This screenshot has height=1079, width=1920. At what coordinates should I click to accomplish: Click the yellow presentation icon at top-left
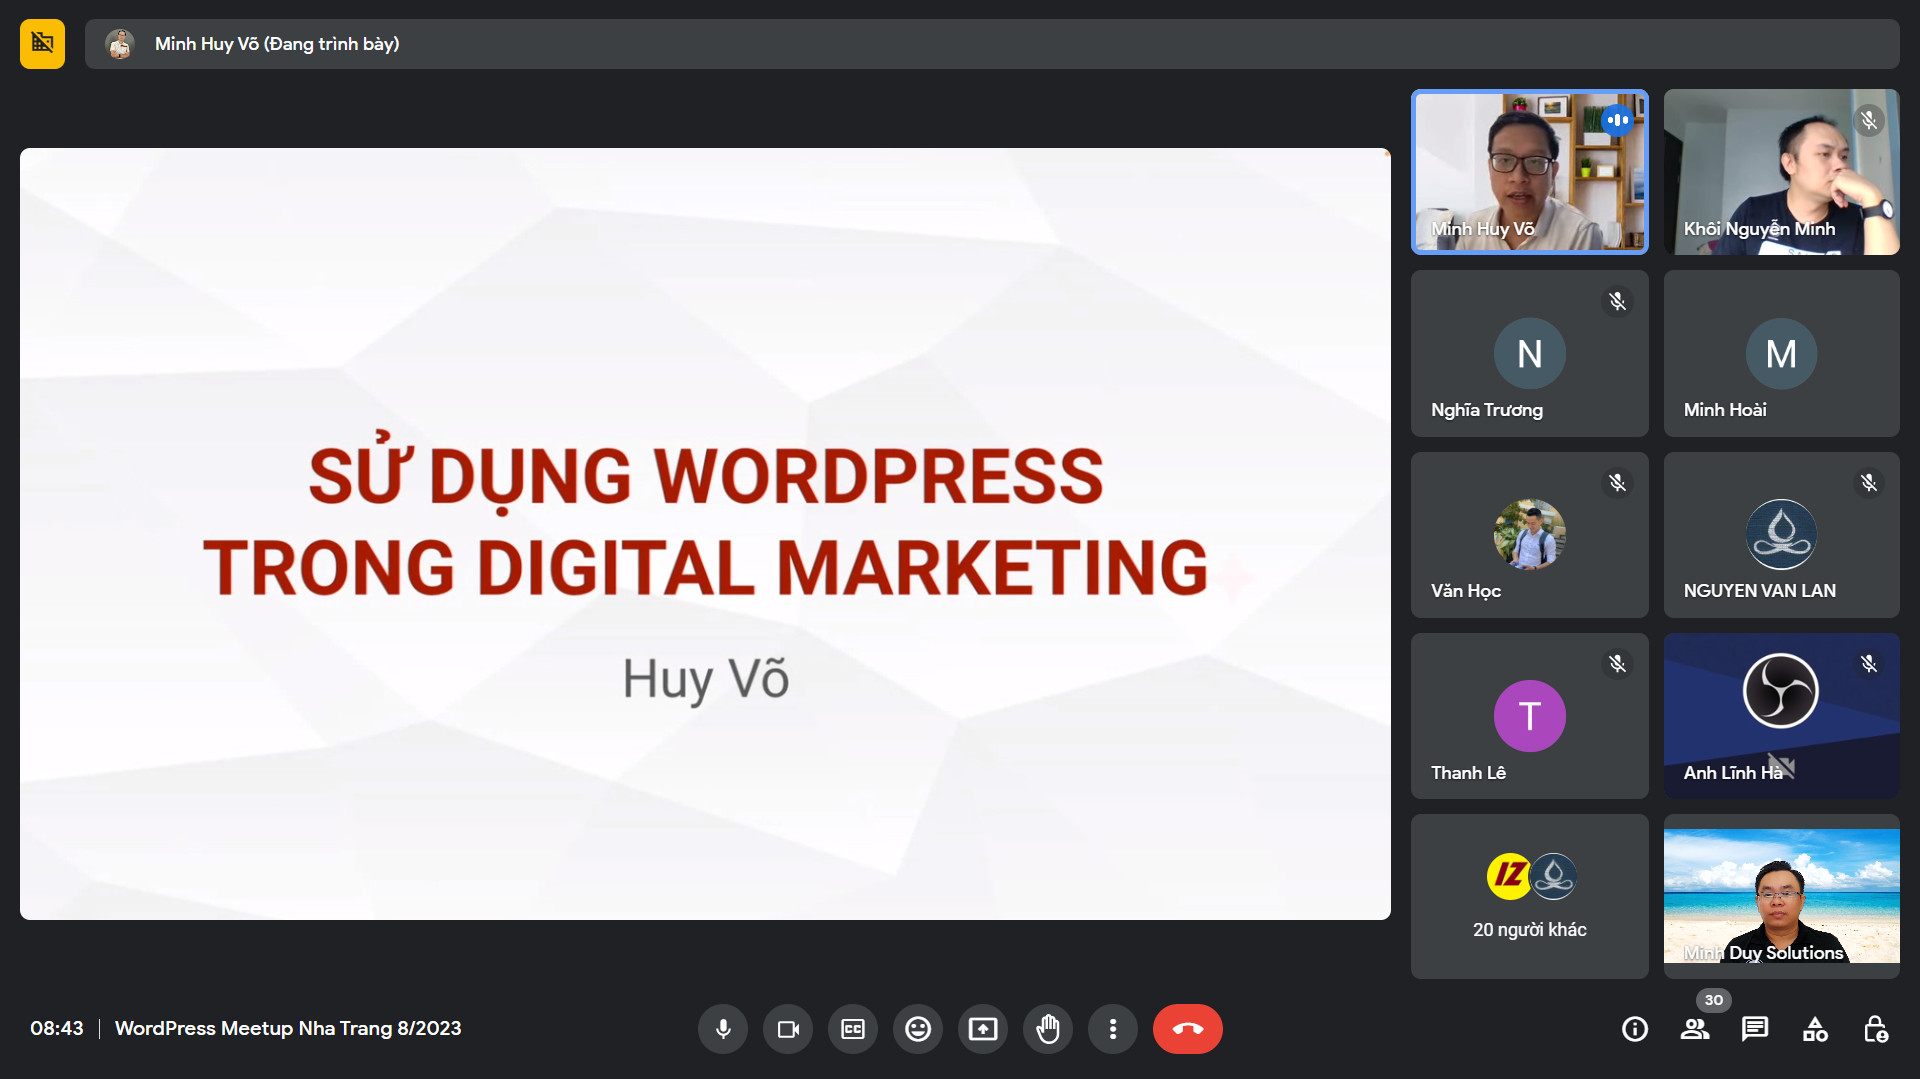pyautogui.click(x=42, y=44)
